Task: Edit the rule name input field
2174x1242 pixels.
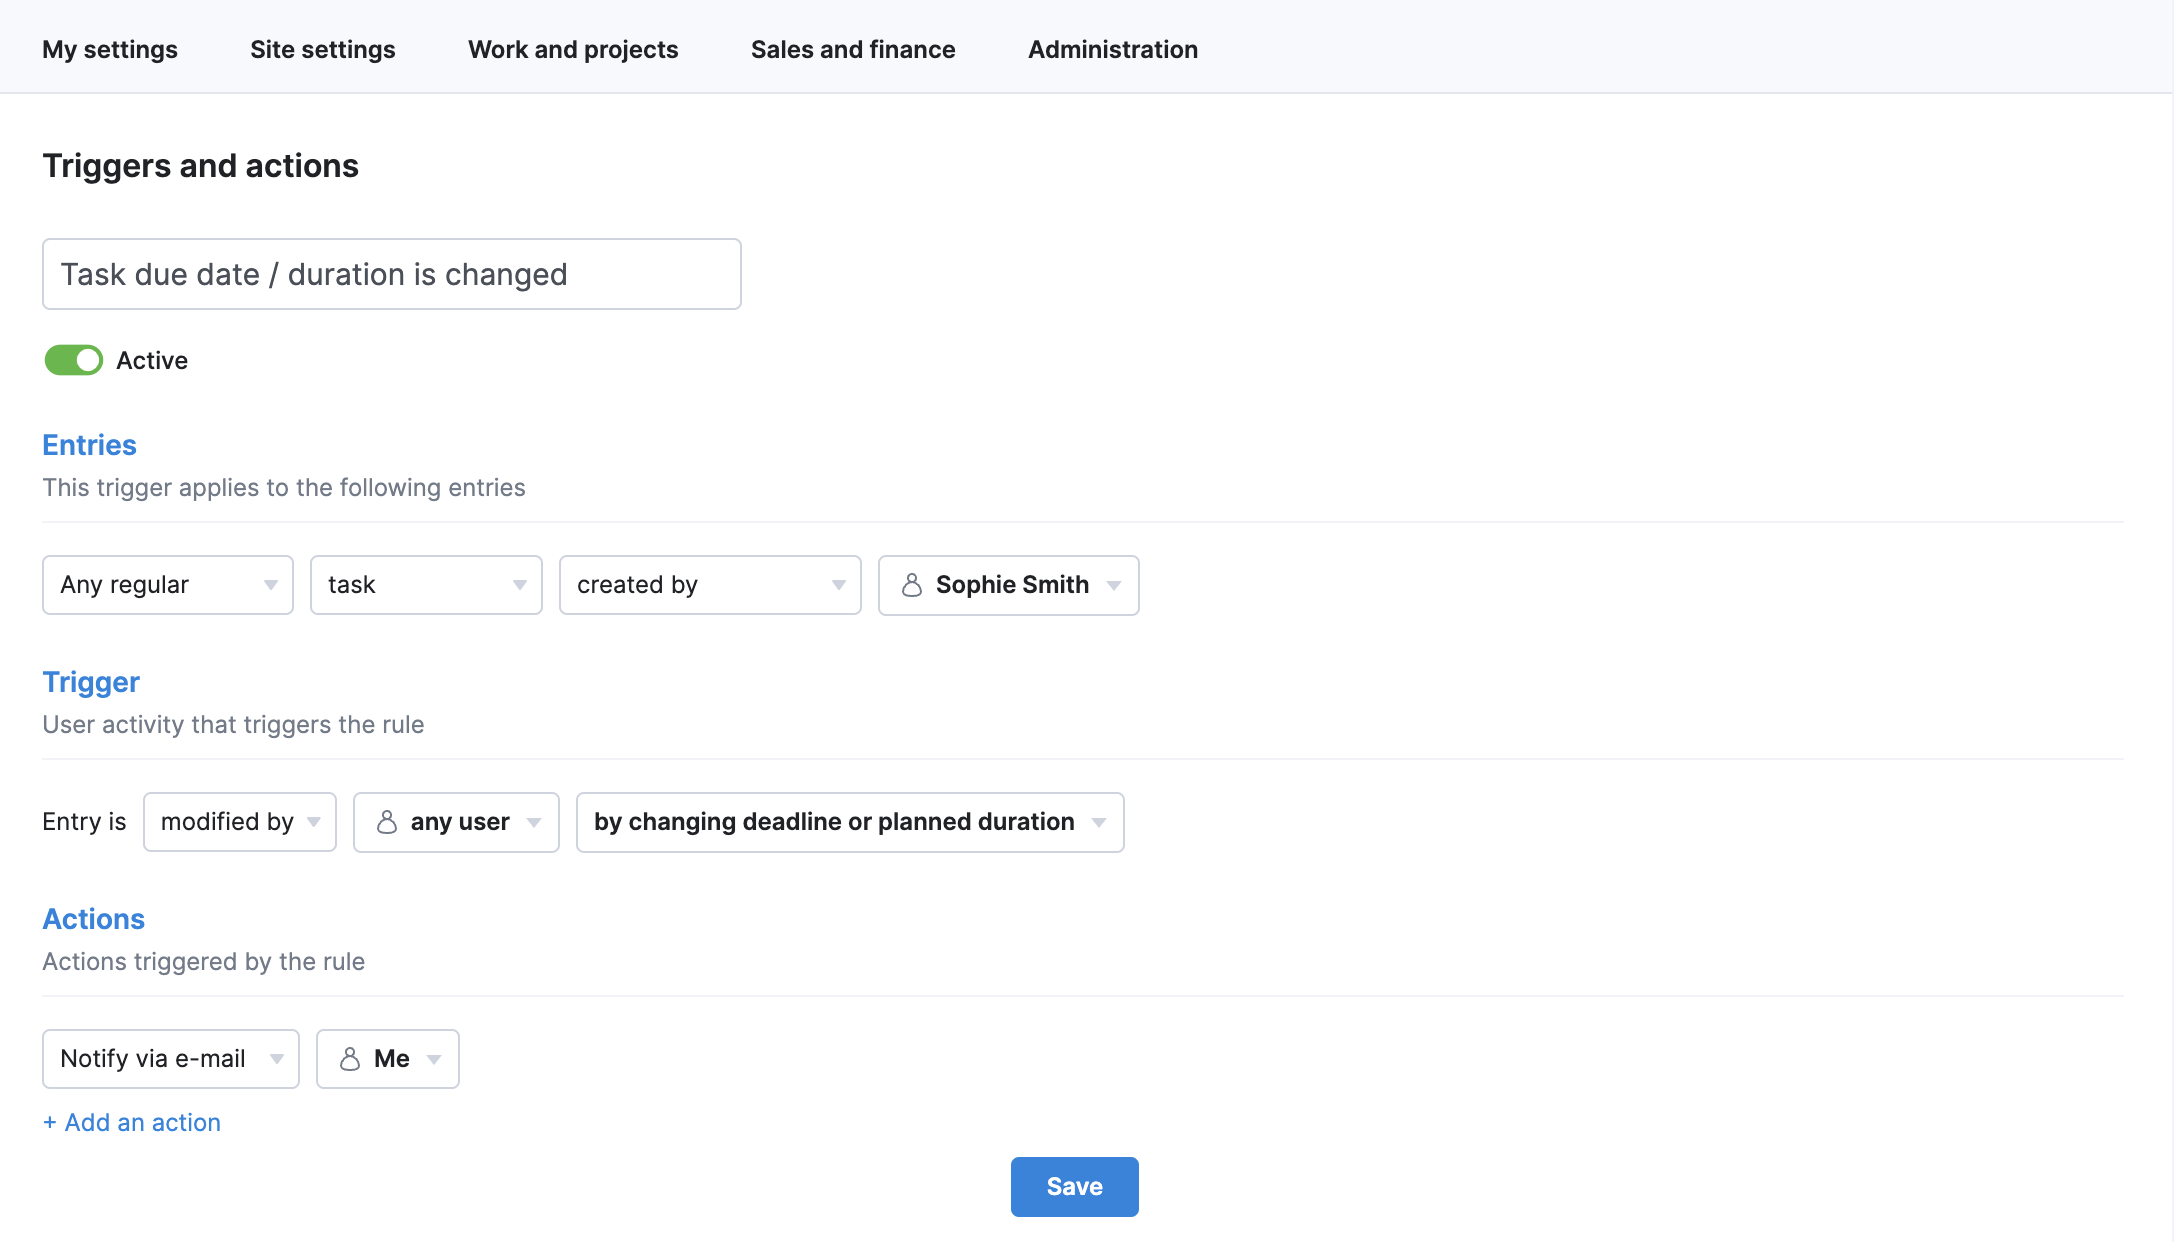Action: 392,274
